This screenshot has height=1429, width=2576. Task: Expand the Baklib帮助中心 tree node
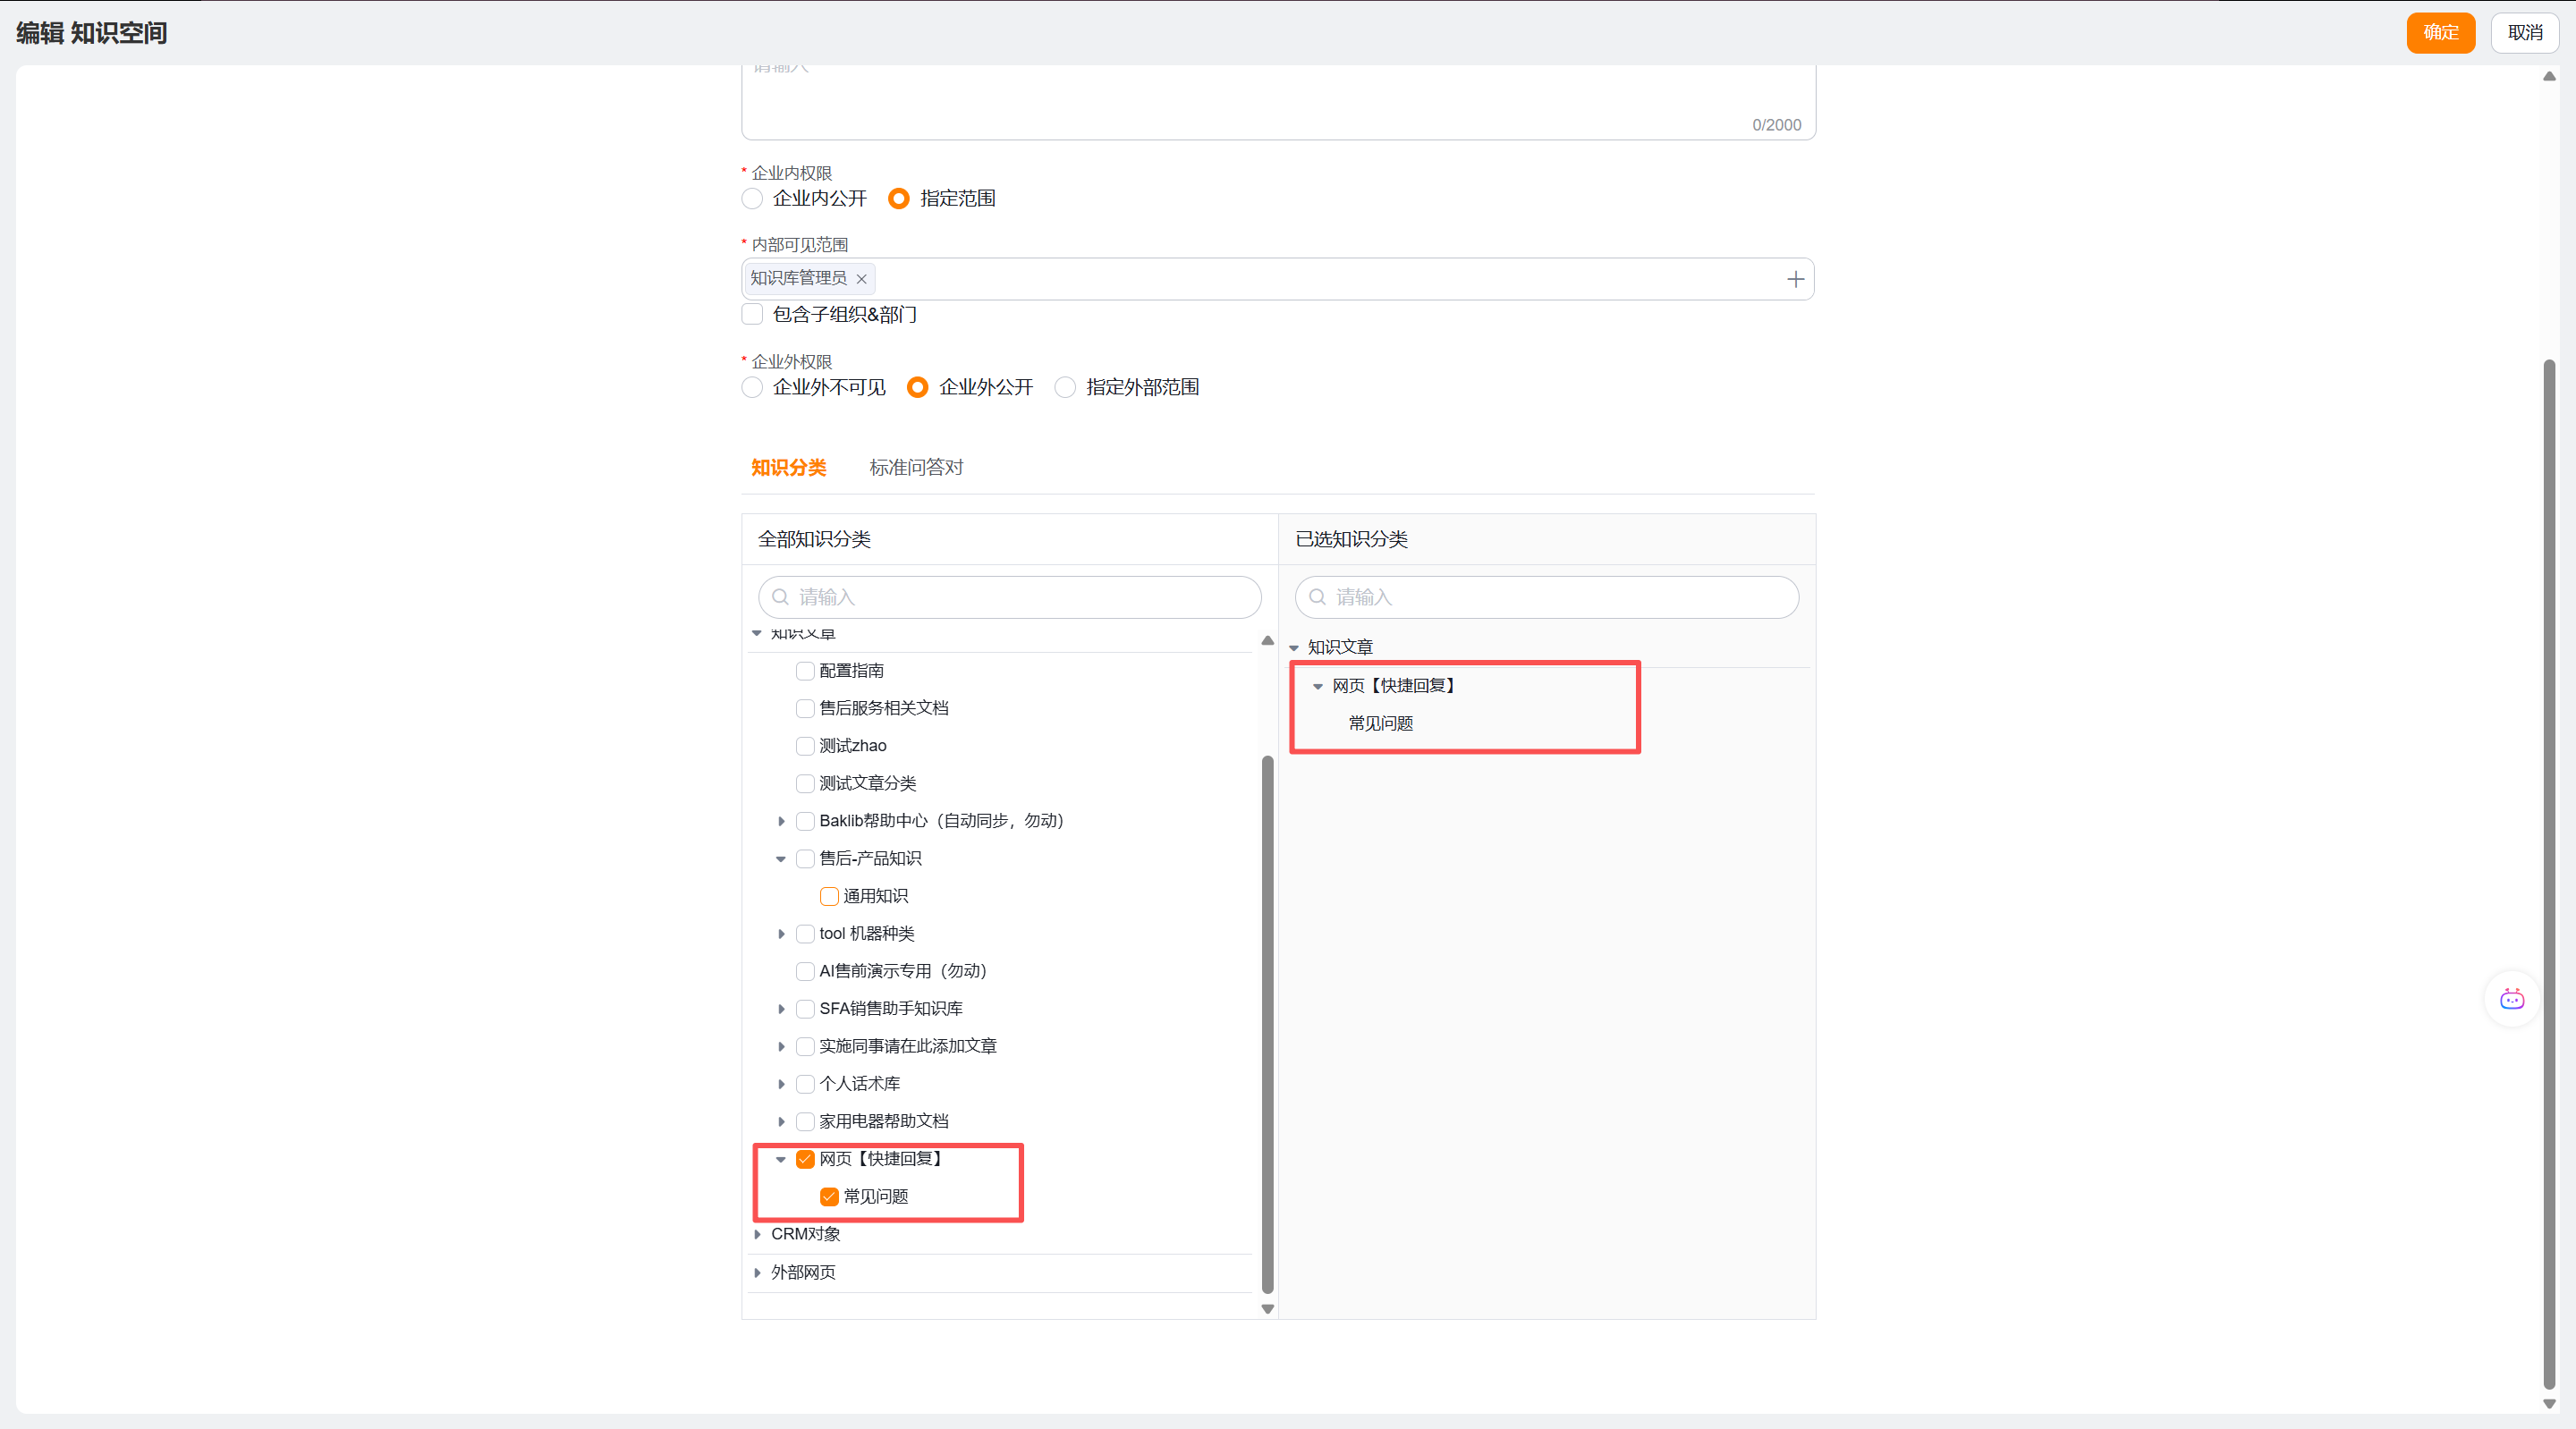(781, 821)
